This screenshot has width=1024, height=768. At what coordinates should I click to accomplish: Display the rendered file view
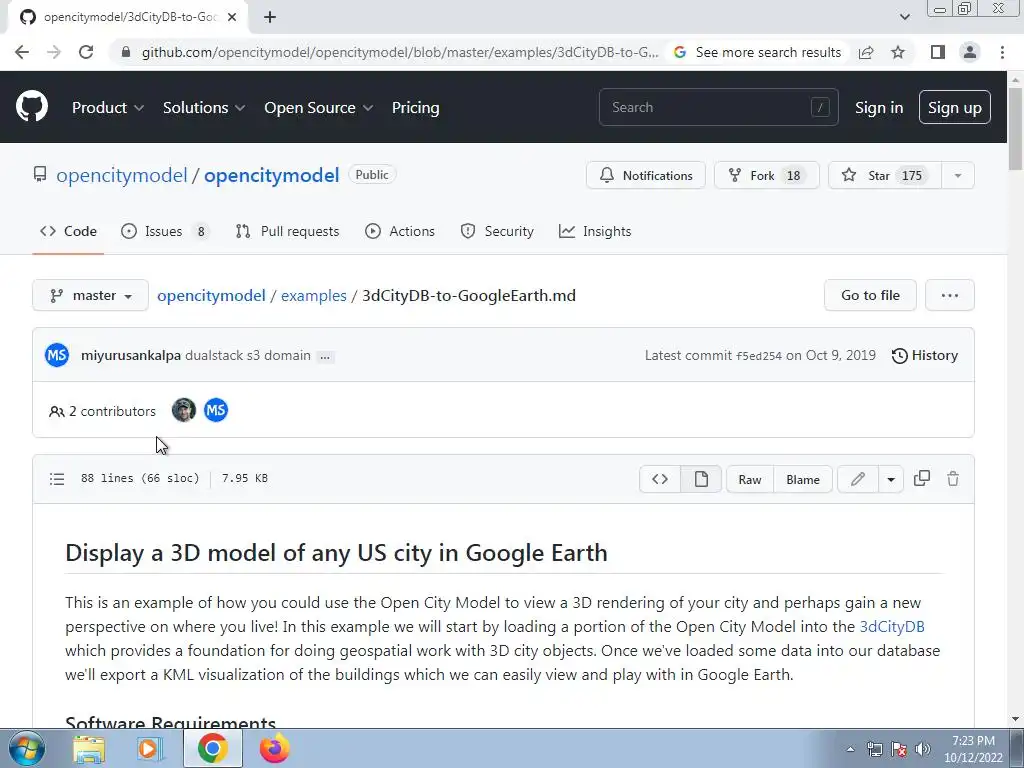pyautogui.click(x=701, y=479)
